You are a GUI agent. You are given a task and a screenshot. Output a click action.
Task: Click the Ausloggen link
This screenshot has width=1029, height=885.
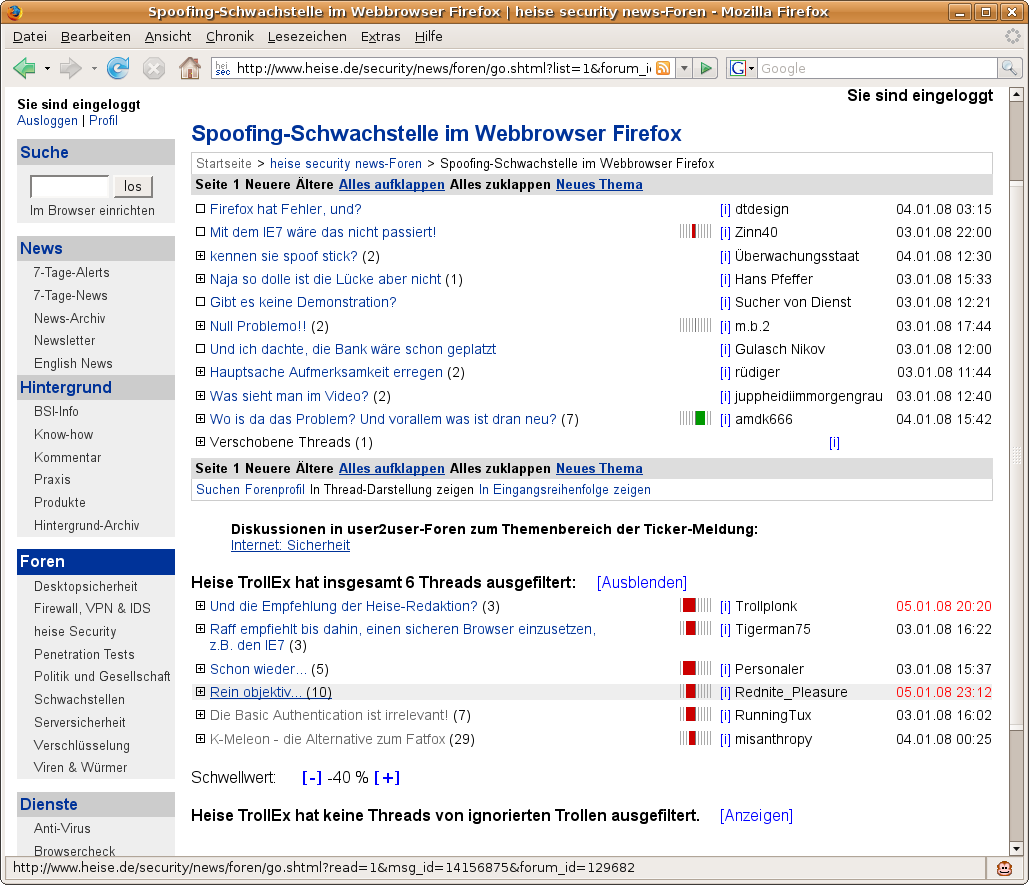coord(47,121)
